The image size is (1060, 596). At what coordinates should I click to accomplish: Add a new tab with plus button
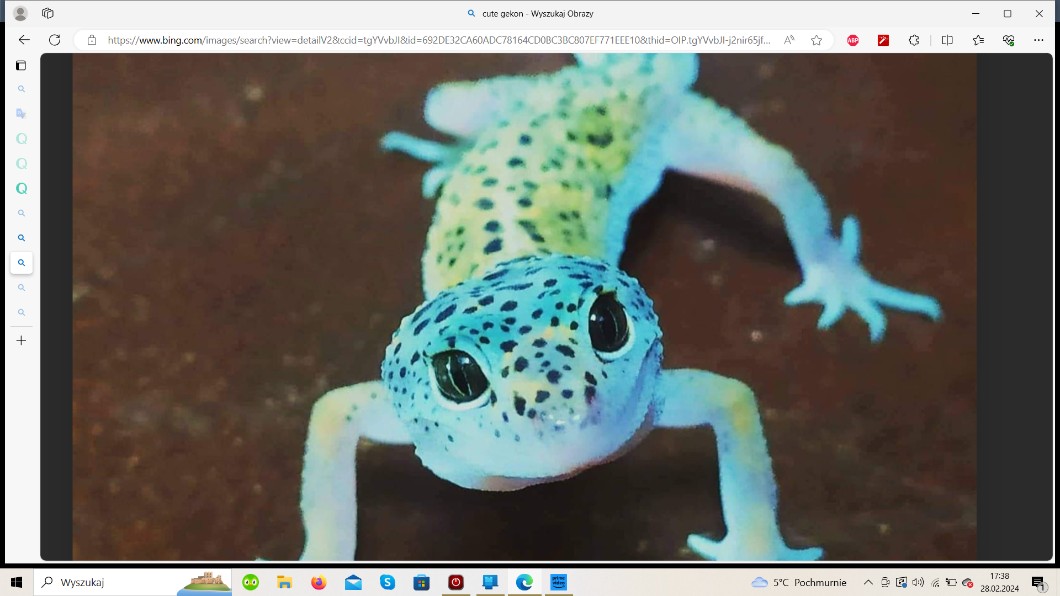point(21,340)
